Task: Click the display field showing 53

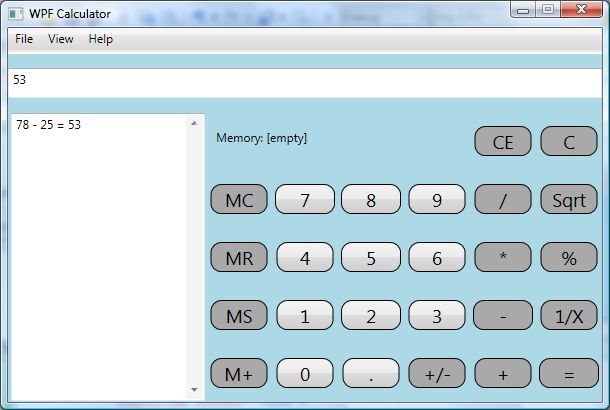Action: coord(305,83)
